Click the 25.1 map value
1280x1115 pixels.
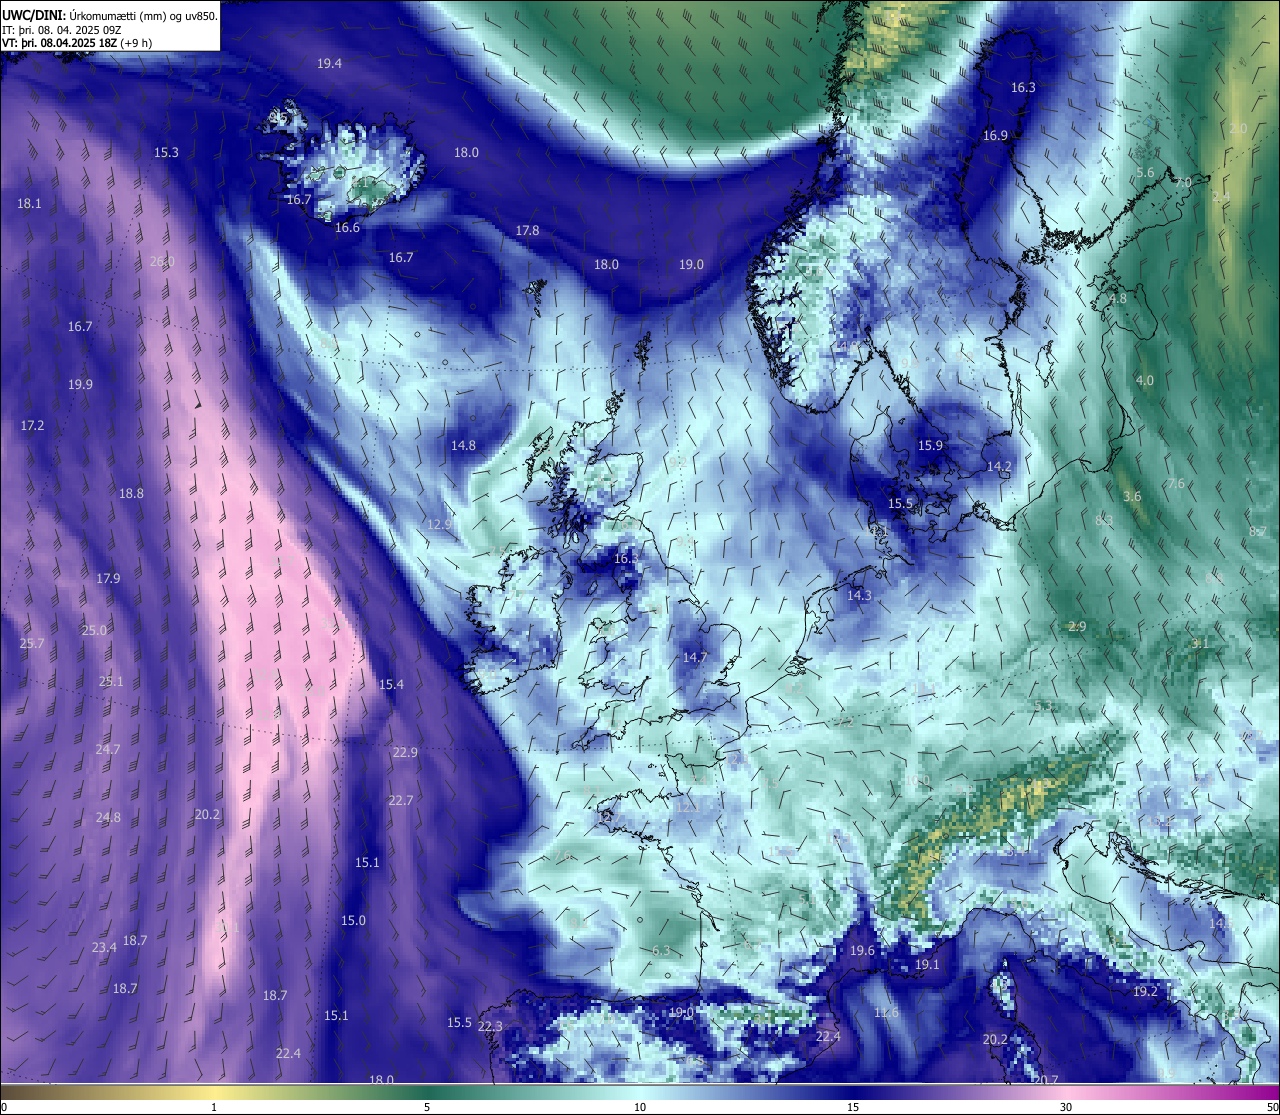(x=111, y=681)
